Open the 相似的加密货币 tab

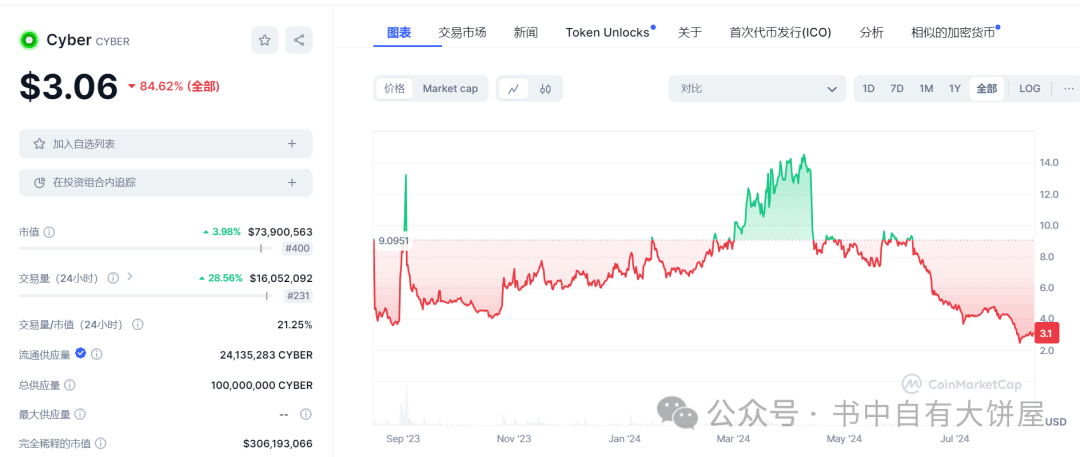click(x=953, y=32)
